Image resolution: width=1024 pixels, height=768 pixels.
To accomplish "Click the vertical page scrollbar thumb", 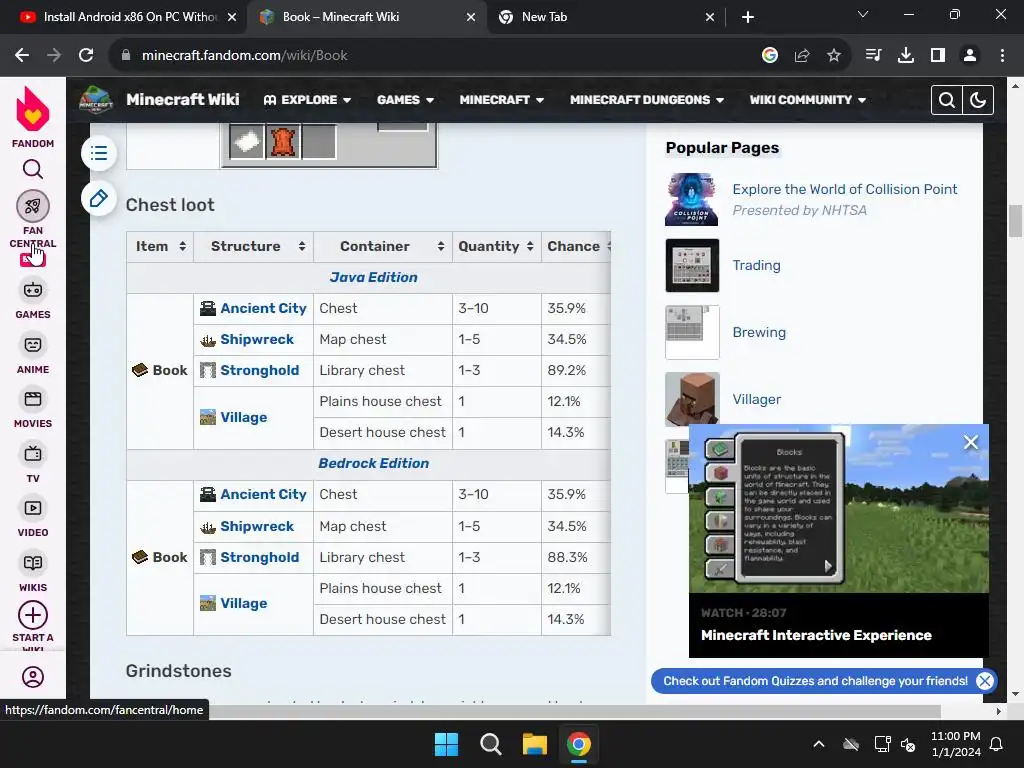I will (x=1015, y=221).
